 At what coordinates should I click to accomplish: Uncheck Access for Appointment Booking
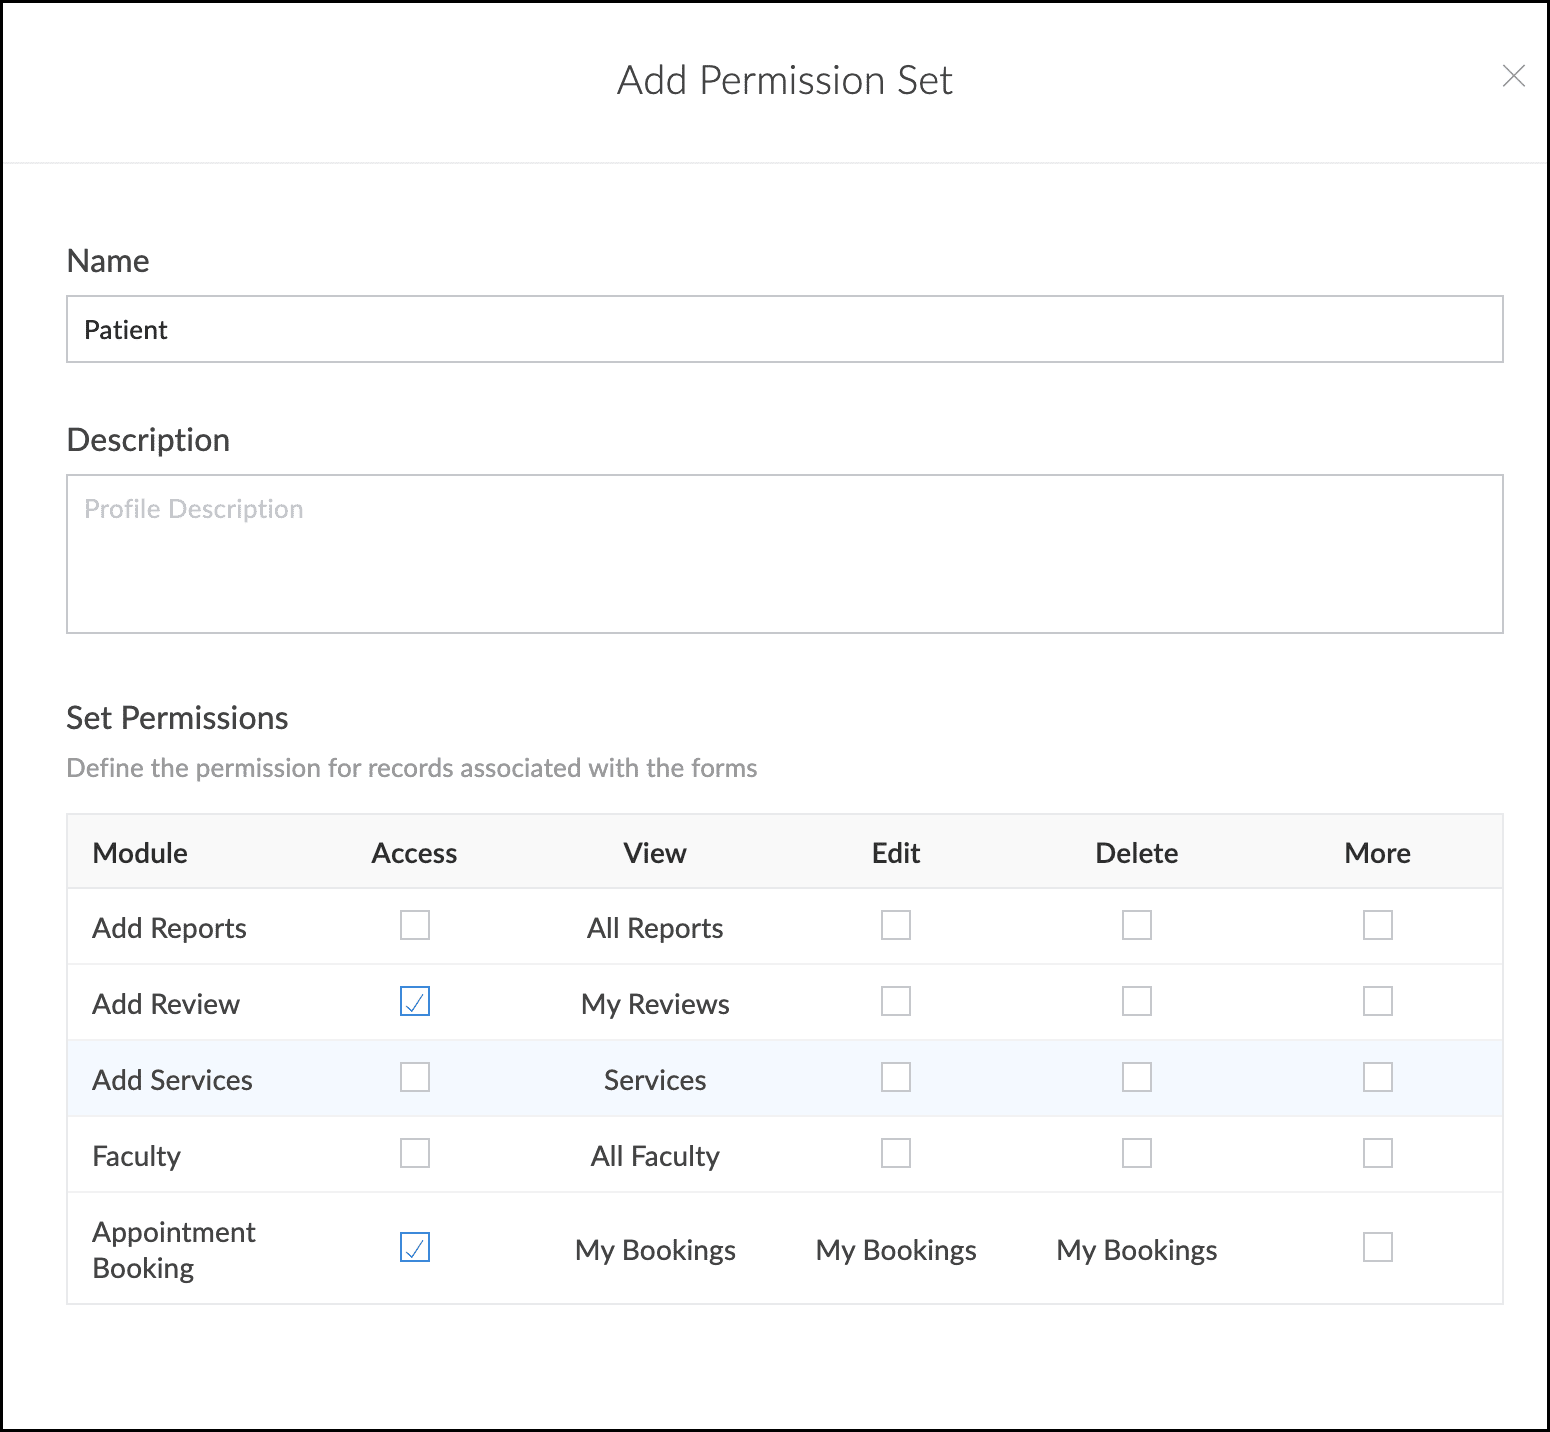pyautogui.click(x=415, y=1247)
